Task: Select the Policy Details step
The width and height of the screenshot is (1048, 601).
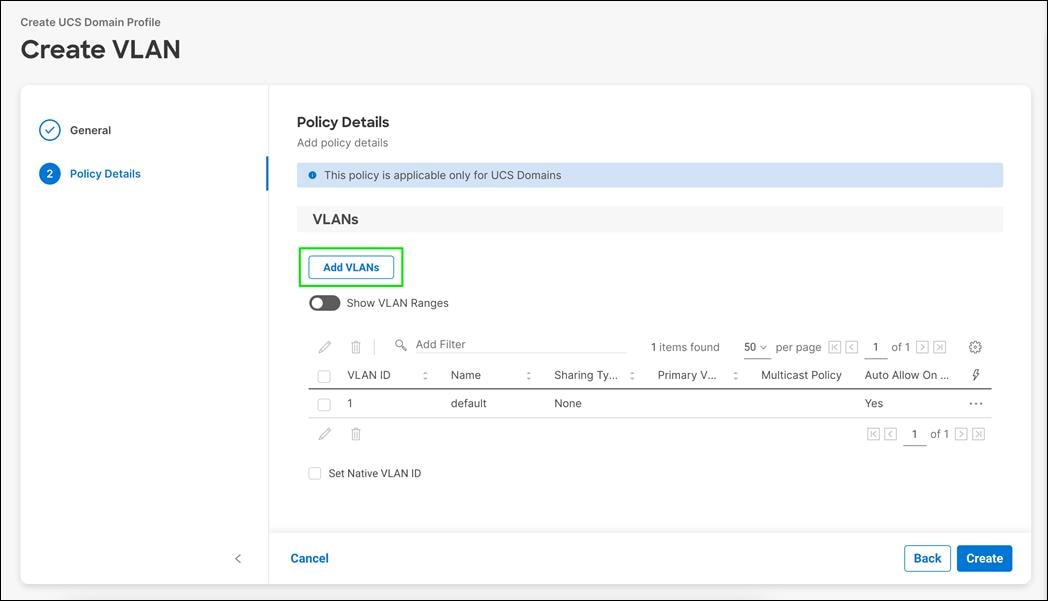Action: tap(105, 173)
